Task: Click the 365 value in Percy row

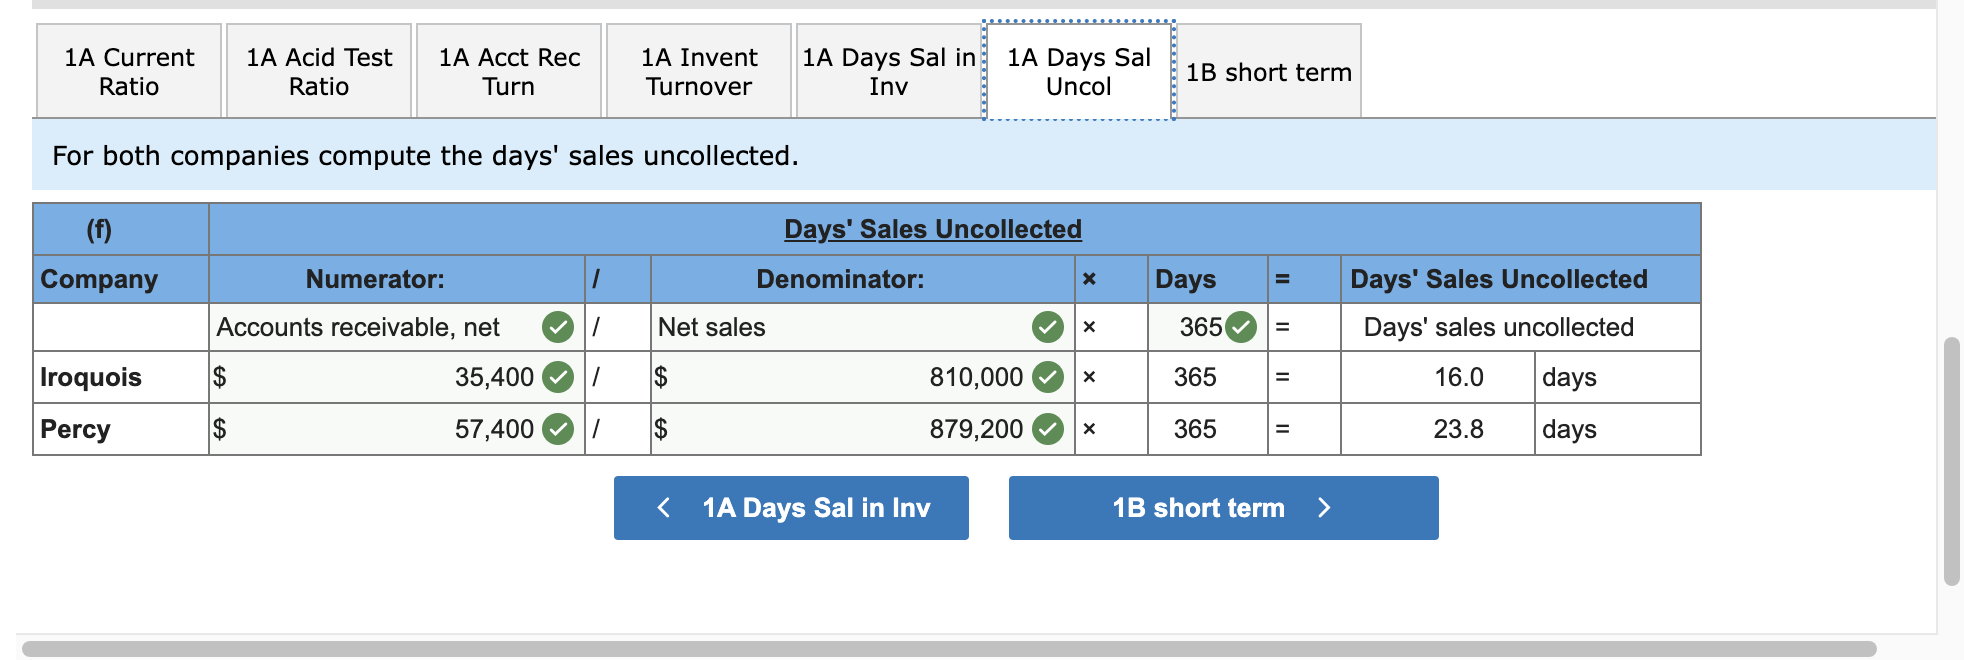Action: click(1195, 429)
